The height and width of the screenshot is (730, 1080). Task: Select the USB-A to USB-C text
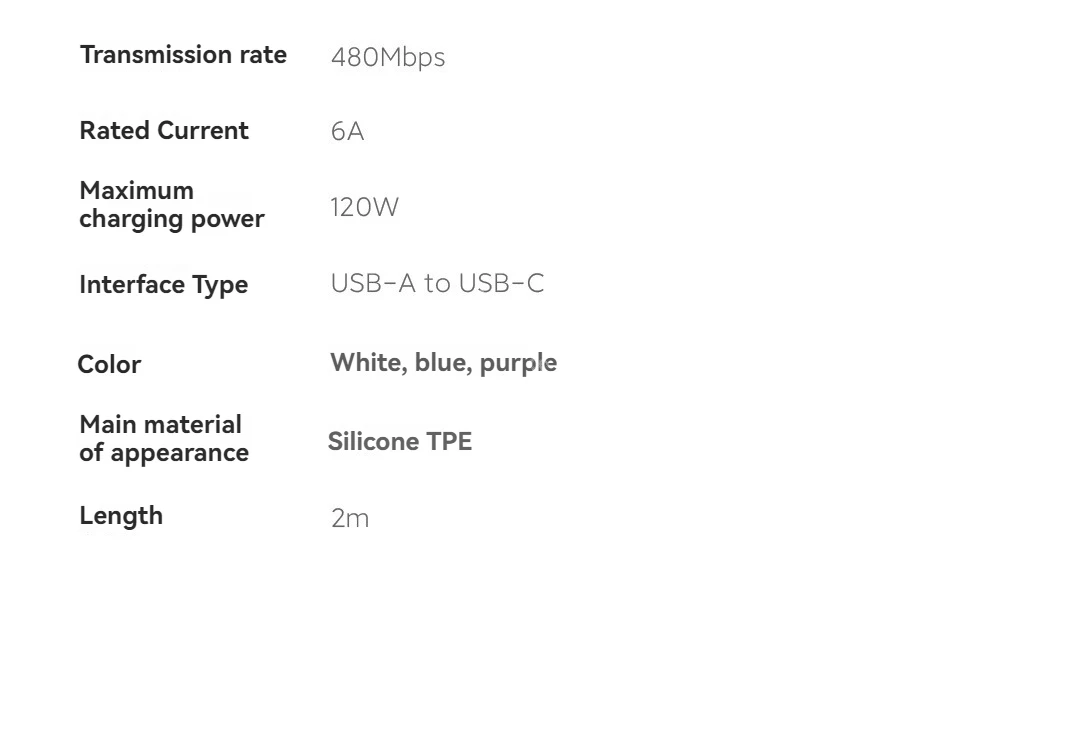437,283
